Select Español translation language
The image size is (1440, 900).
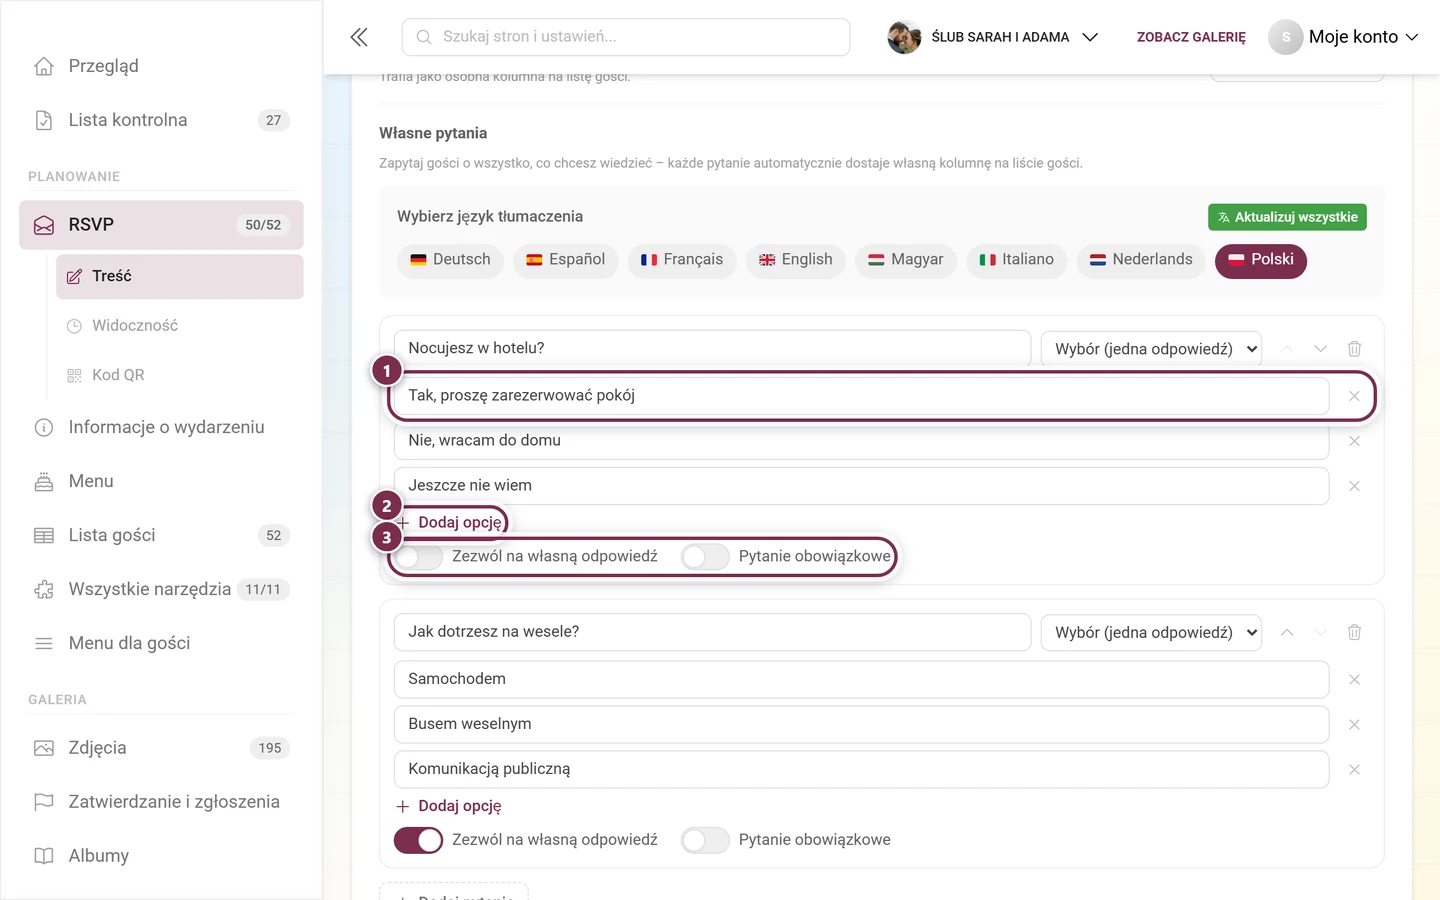566,260
